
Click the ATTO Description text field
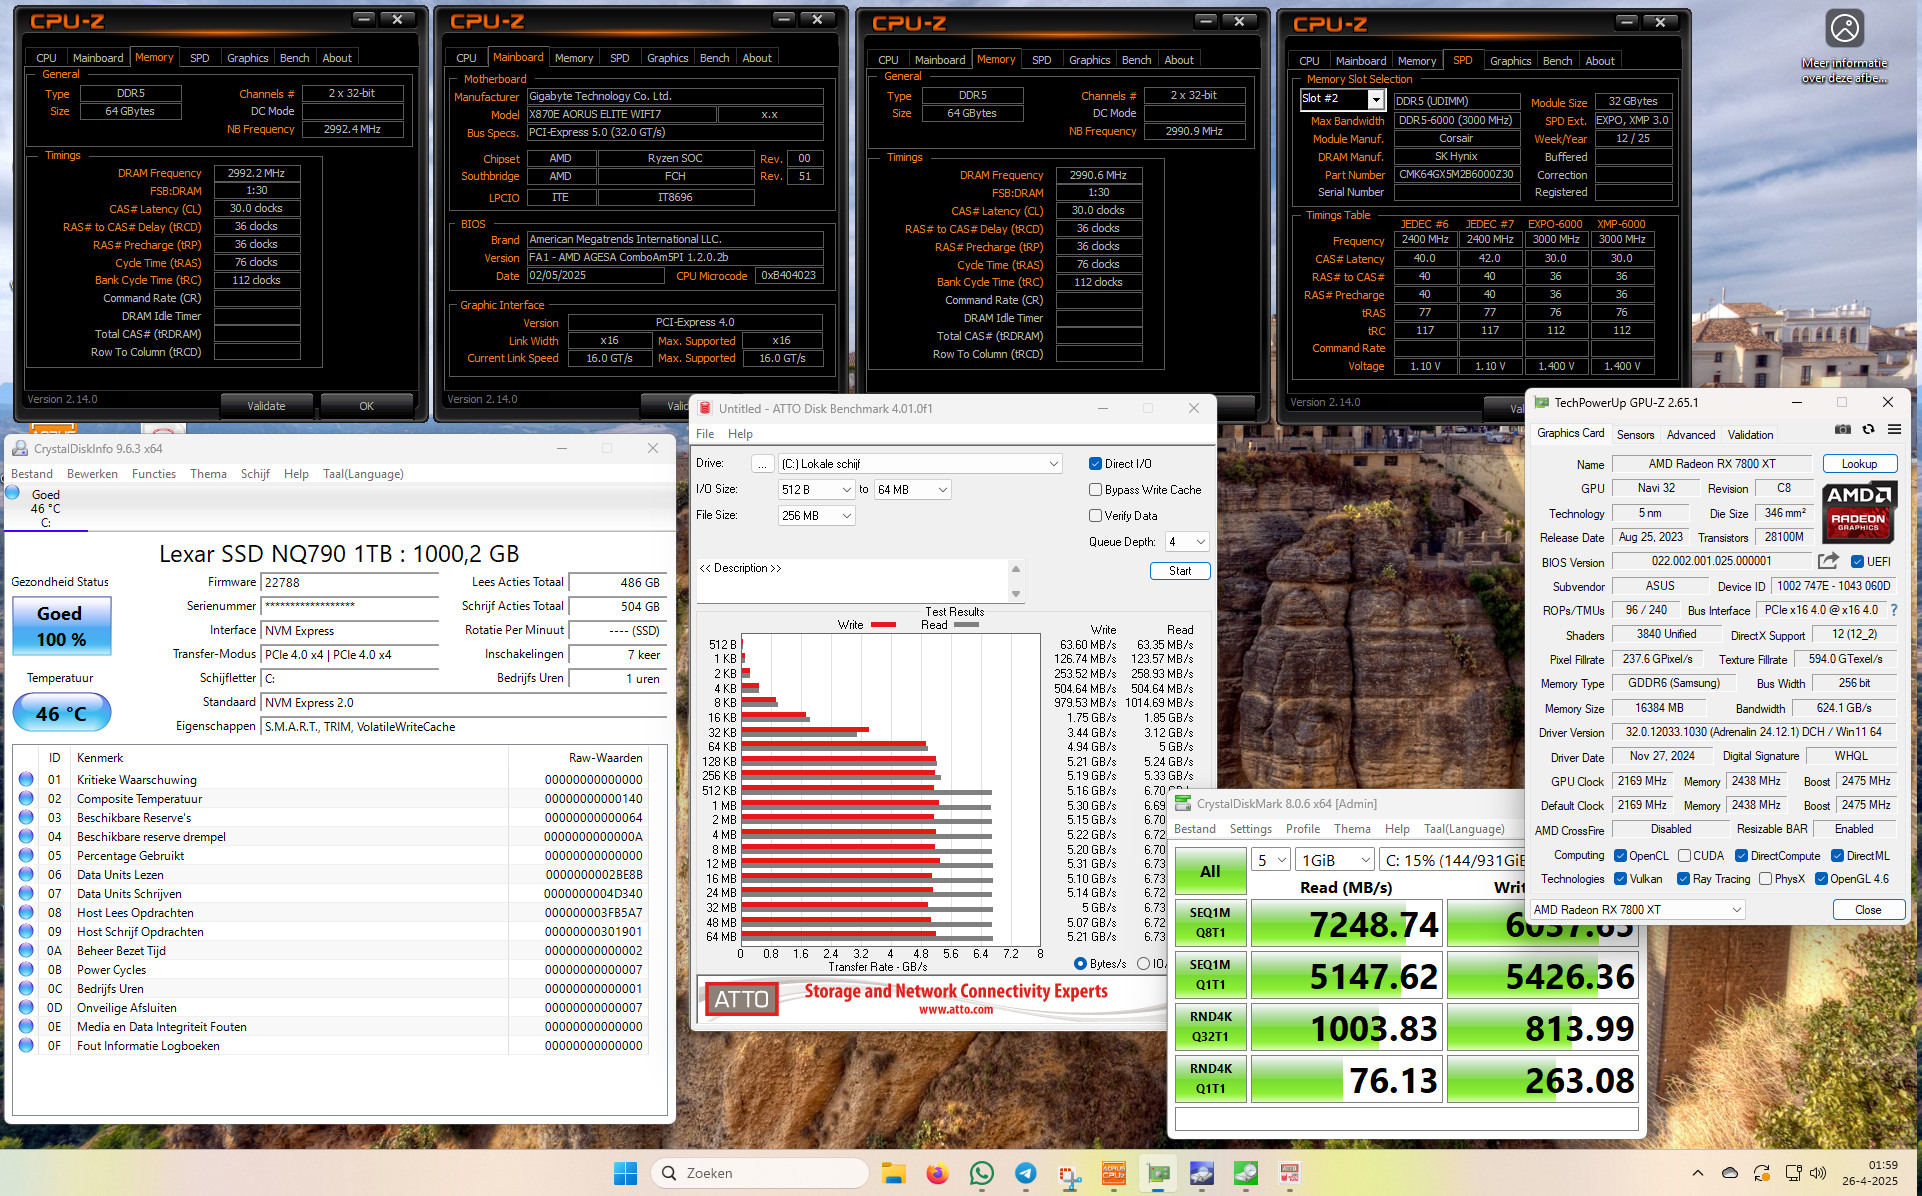click(x=853, y=581)
